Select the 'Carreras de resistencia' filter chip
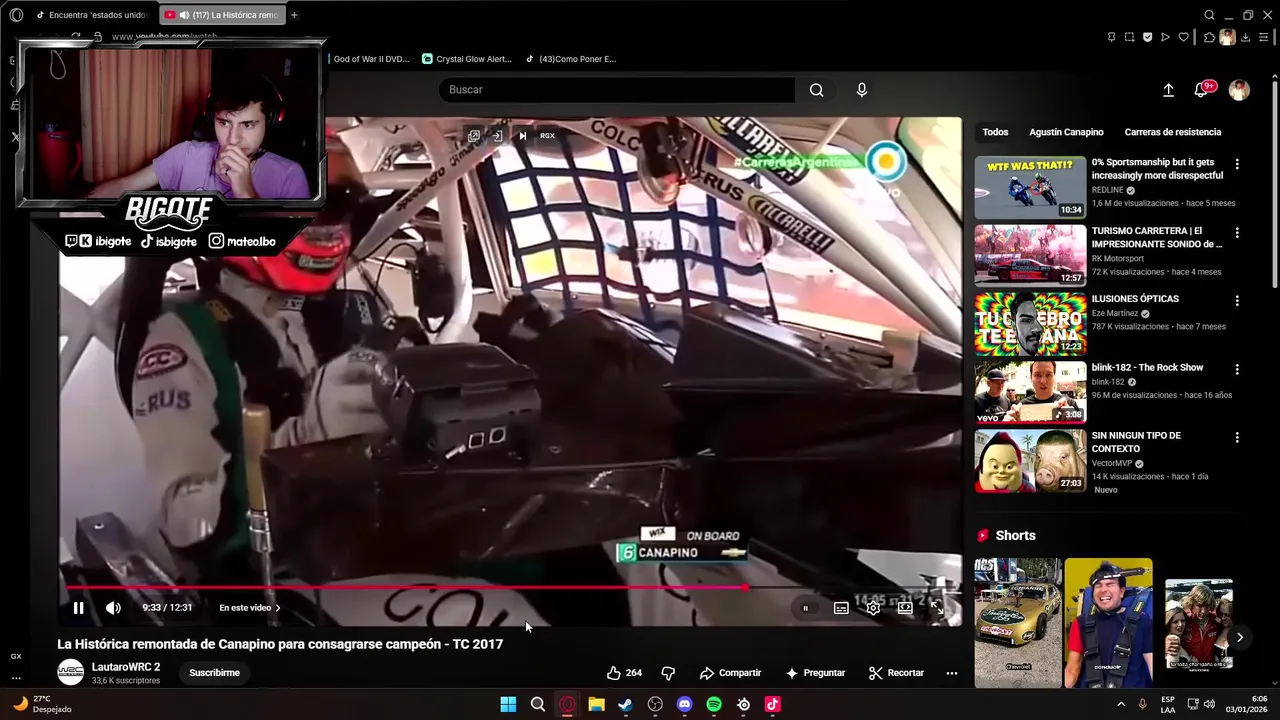This screenshot has height=720, width=1280. point(1172,132)
